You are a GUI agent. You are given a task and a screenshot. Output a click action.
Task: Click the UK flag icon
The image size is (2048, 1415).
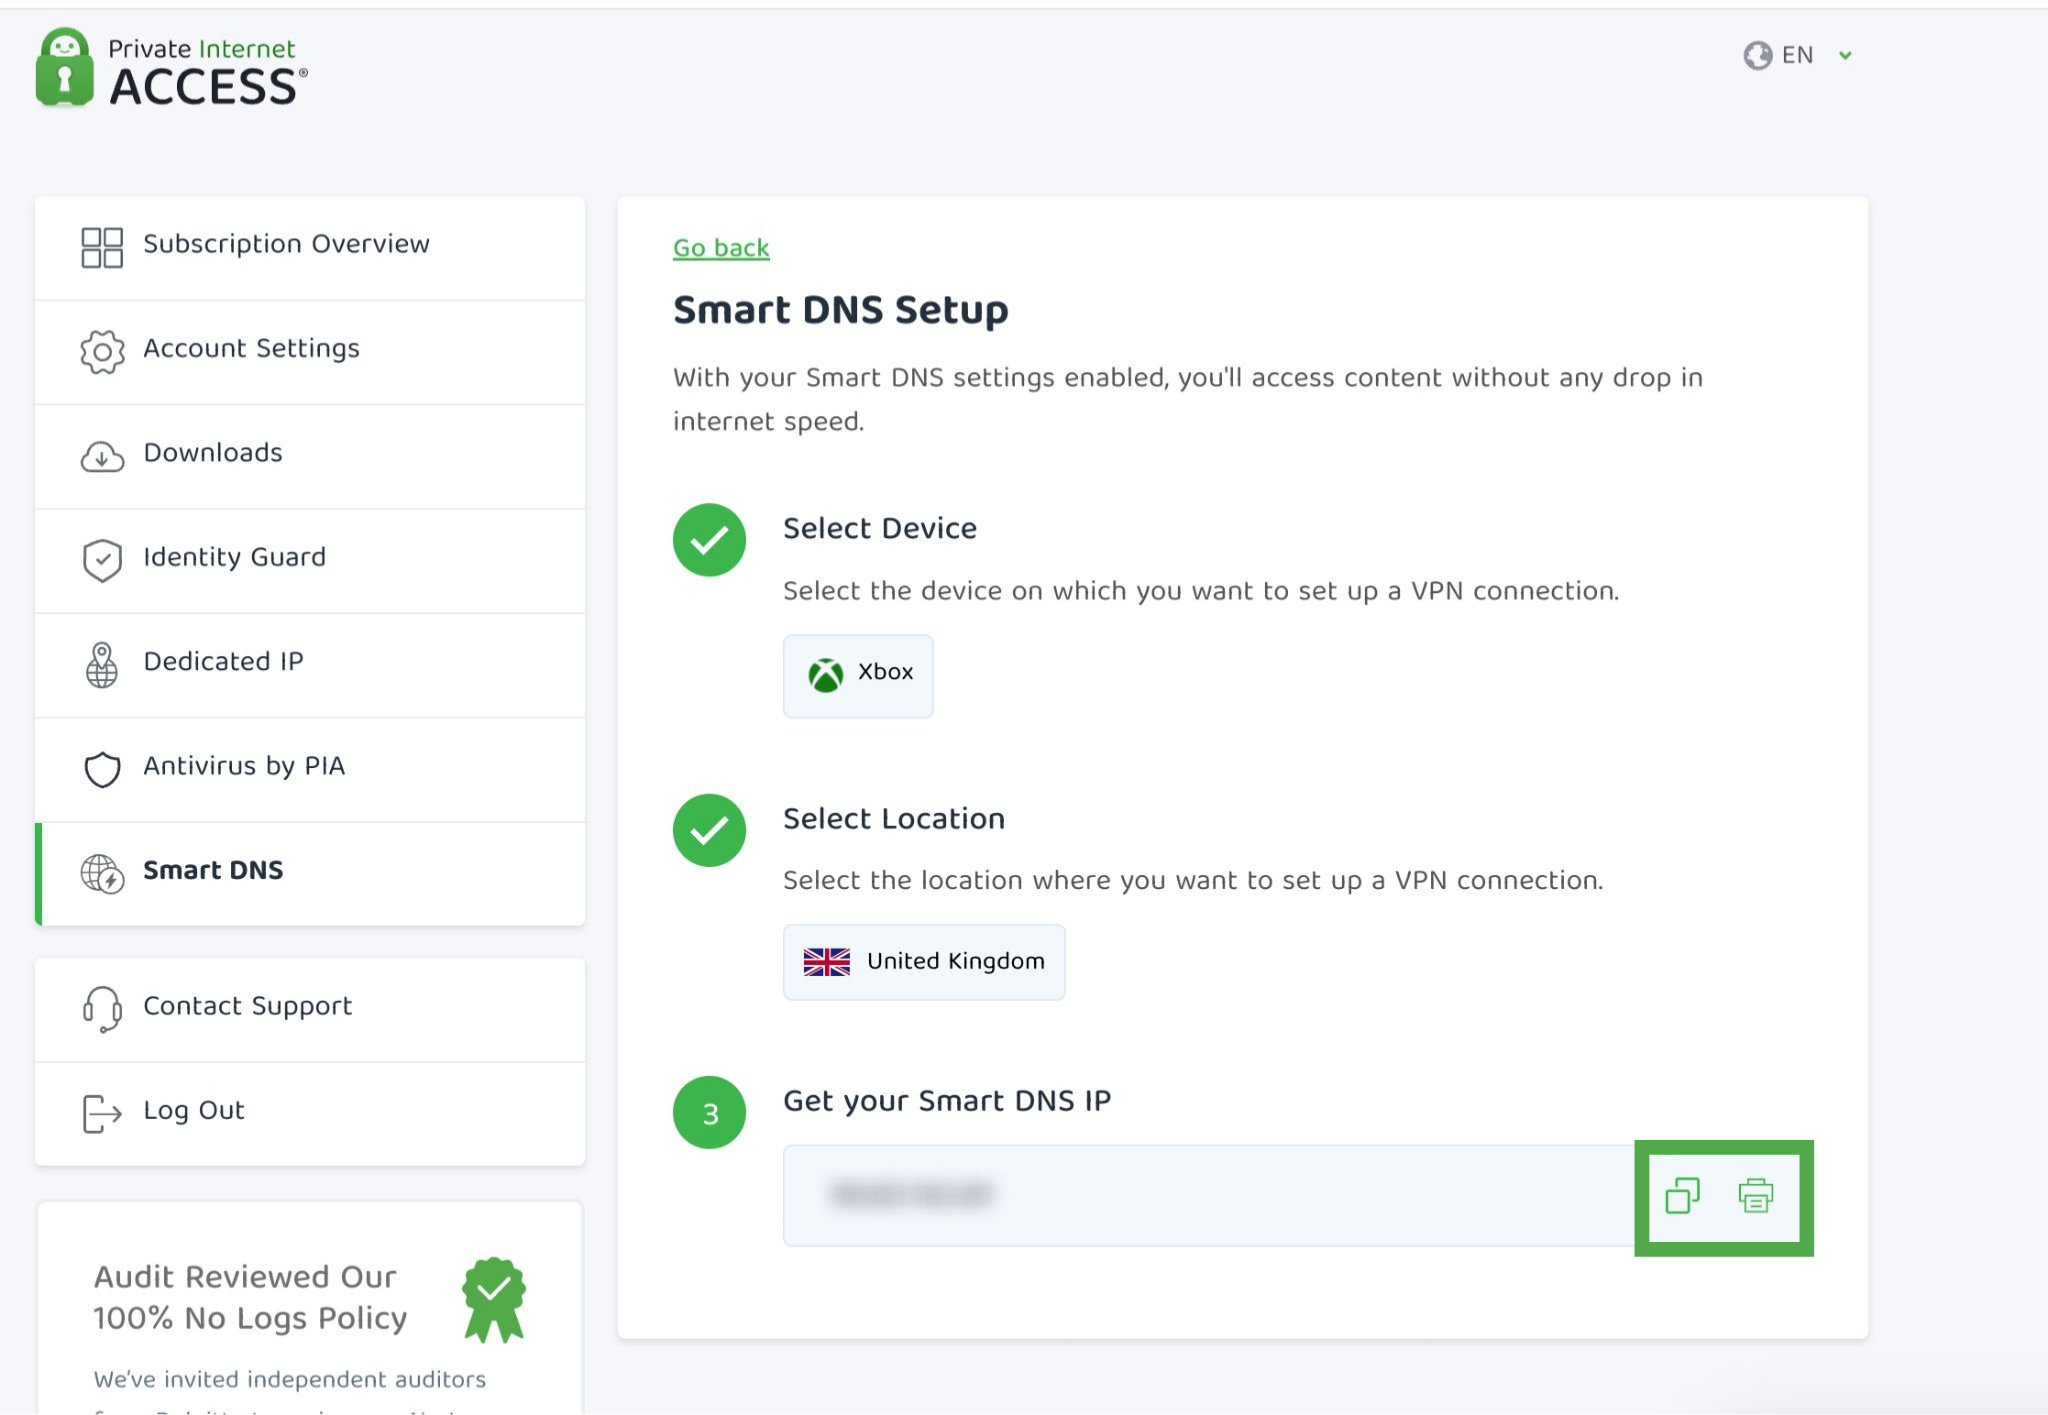(x=827, y=962)
